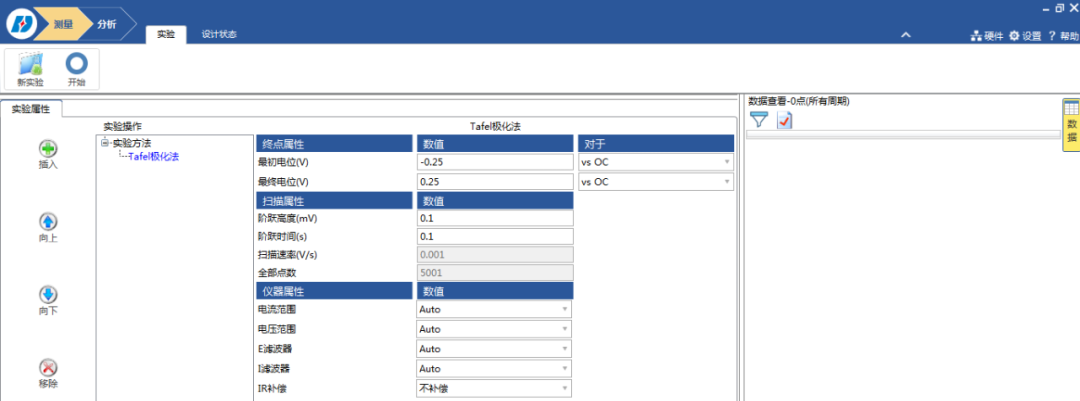The image size is (1080, 401).
Task: Open 最终电位 reference dropdown vs OC
Action: 656,182
